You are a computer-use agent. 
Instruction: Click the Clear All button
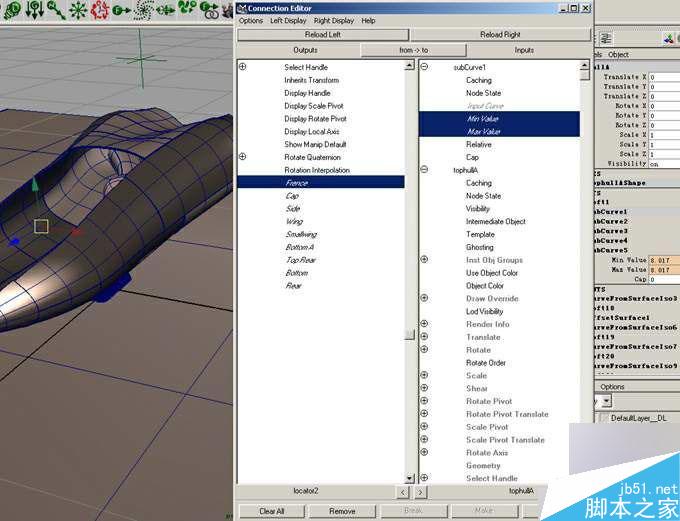pos(271,511)
